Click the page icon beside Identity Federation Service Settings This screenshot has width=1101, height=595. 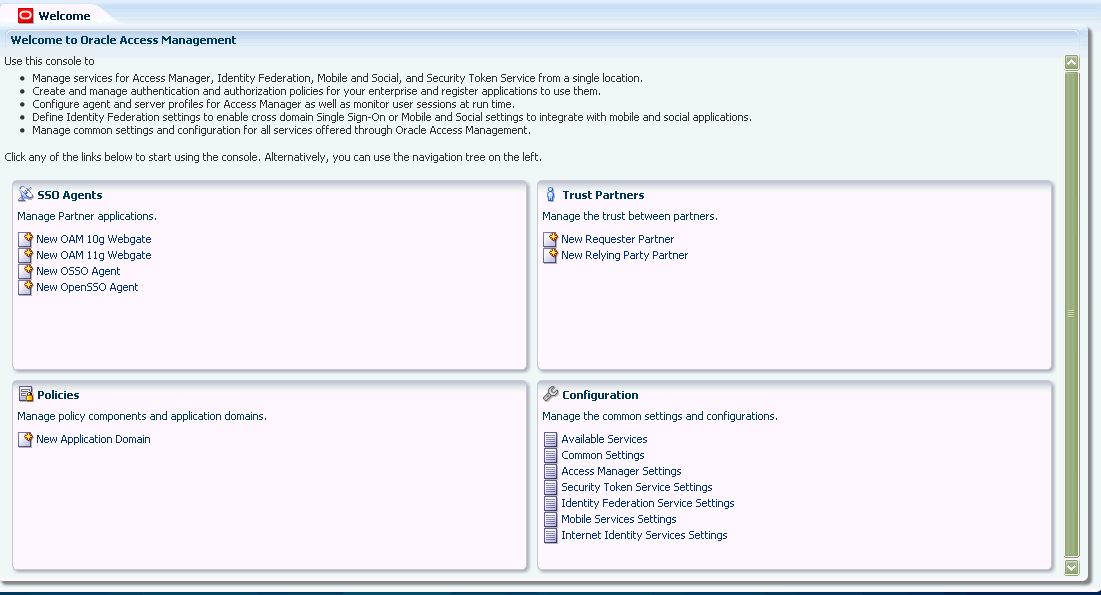[550, 504]
